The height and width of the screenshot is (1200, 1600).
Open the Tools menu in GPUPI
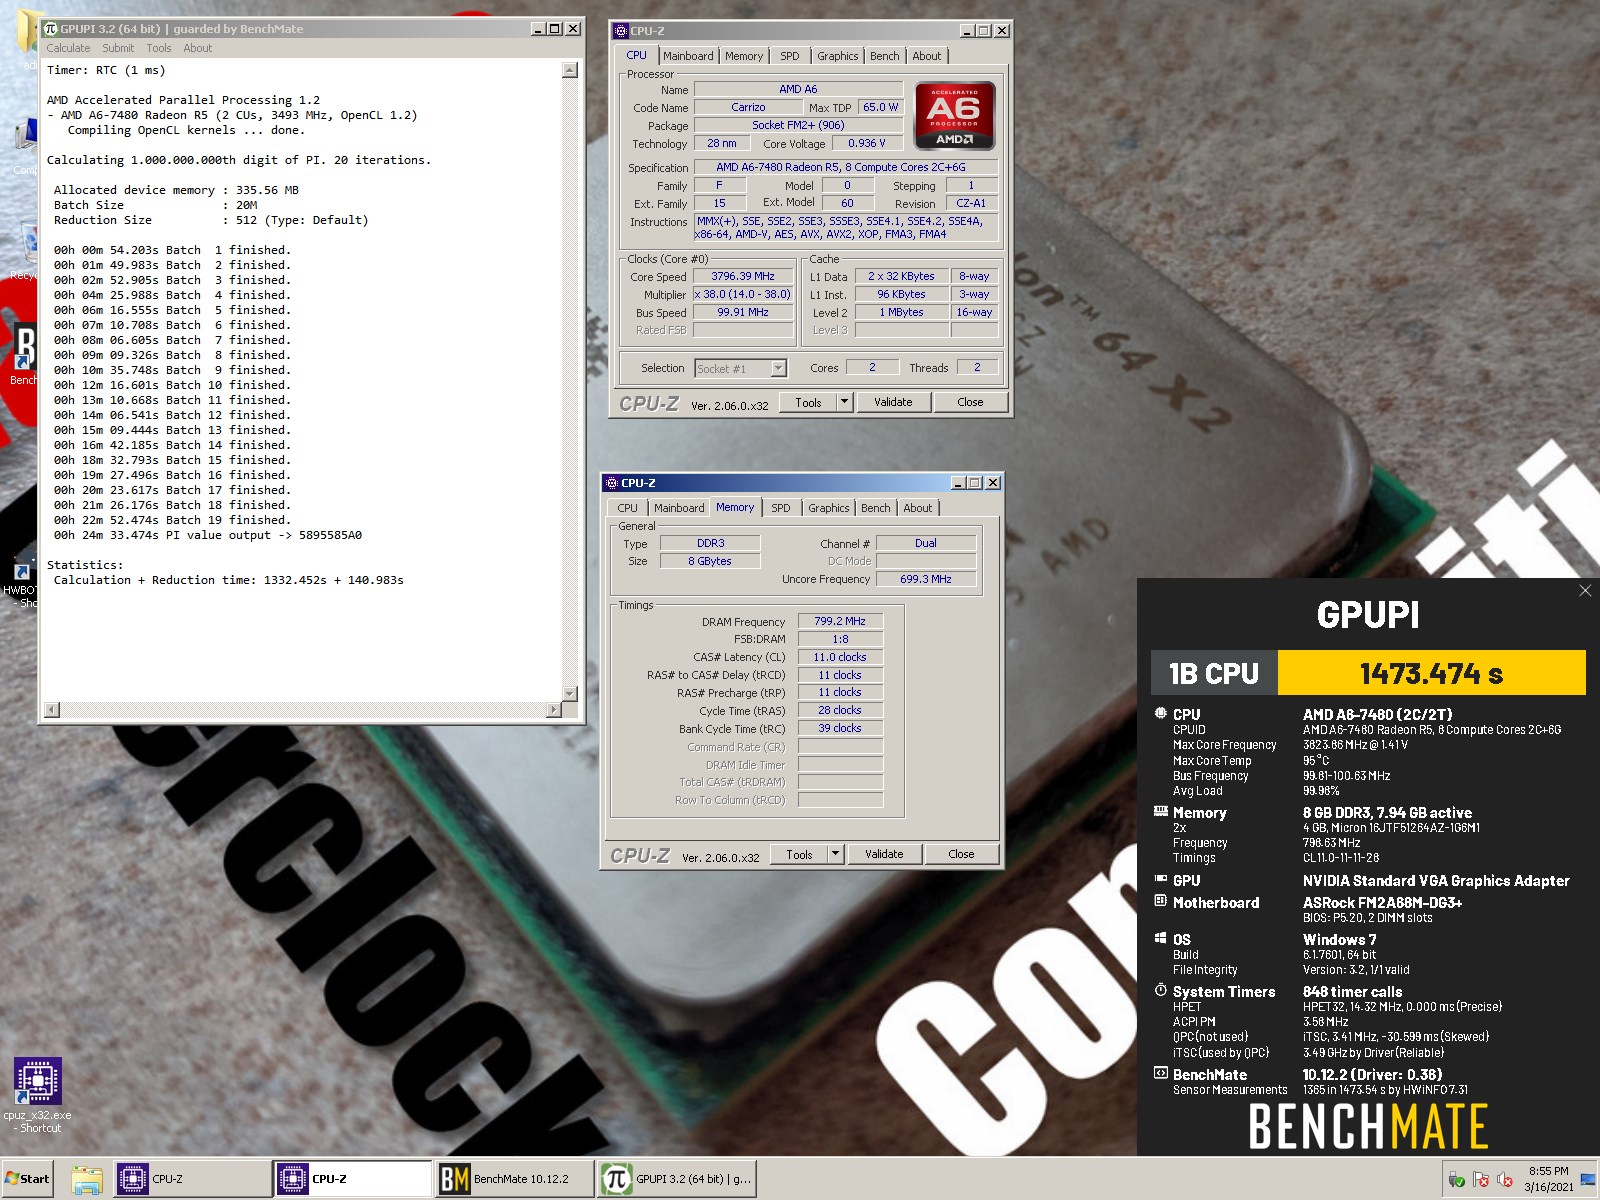click(x=159, y=48)
